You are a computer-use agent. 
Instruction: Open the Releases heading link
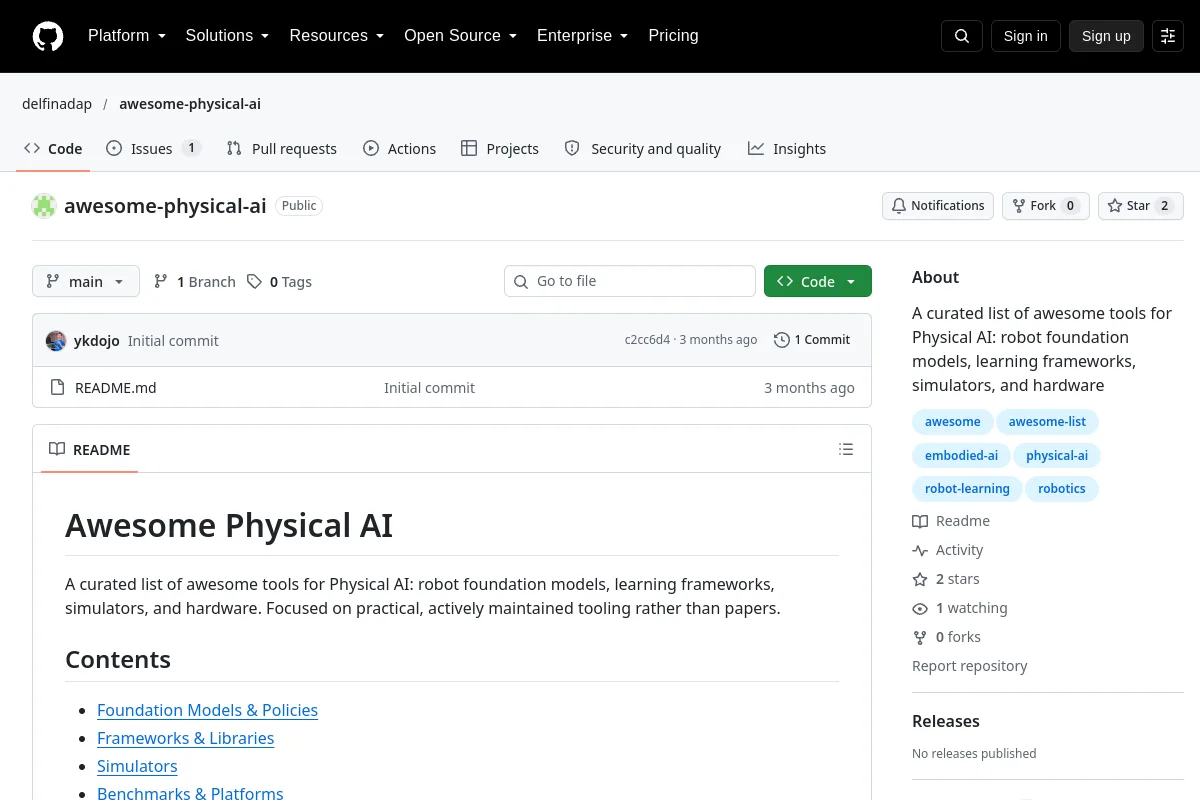pos(946,721)
